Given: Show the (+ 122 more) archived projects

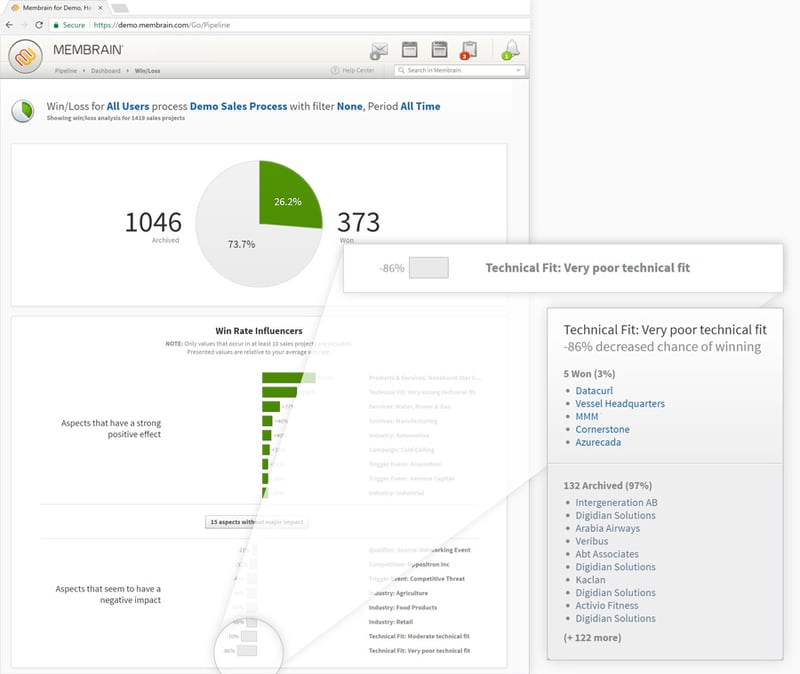Looking at the screenshot, I should pyautogui.click(x=592, y=638).
